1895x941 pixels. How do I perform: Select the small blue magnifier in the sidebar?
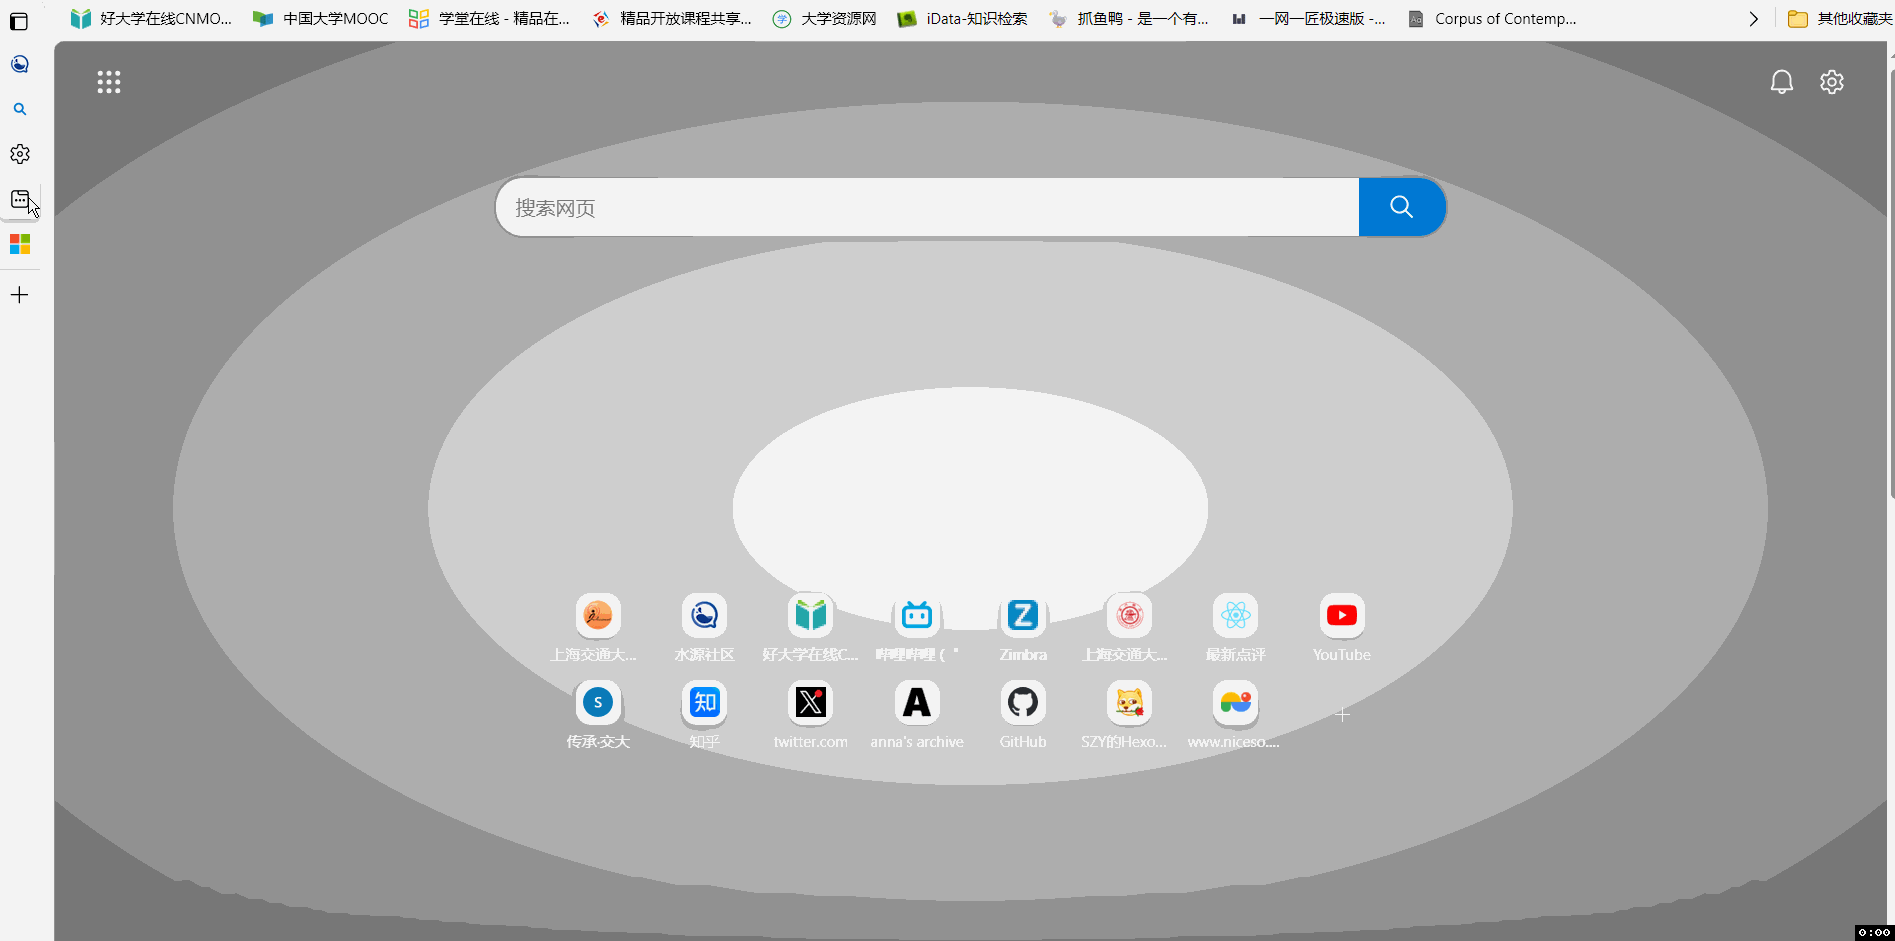(x=20, y=109)
